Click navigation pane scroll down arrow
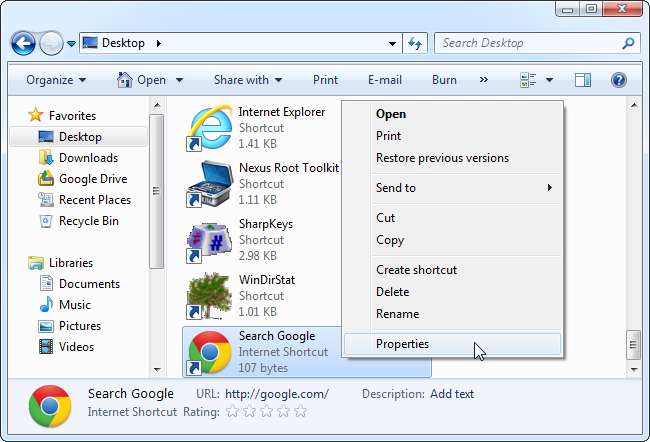650x442 pixels. (x=157, y=369)
